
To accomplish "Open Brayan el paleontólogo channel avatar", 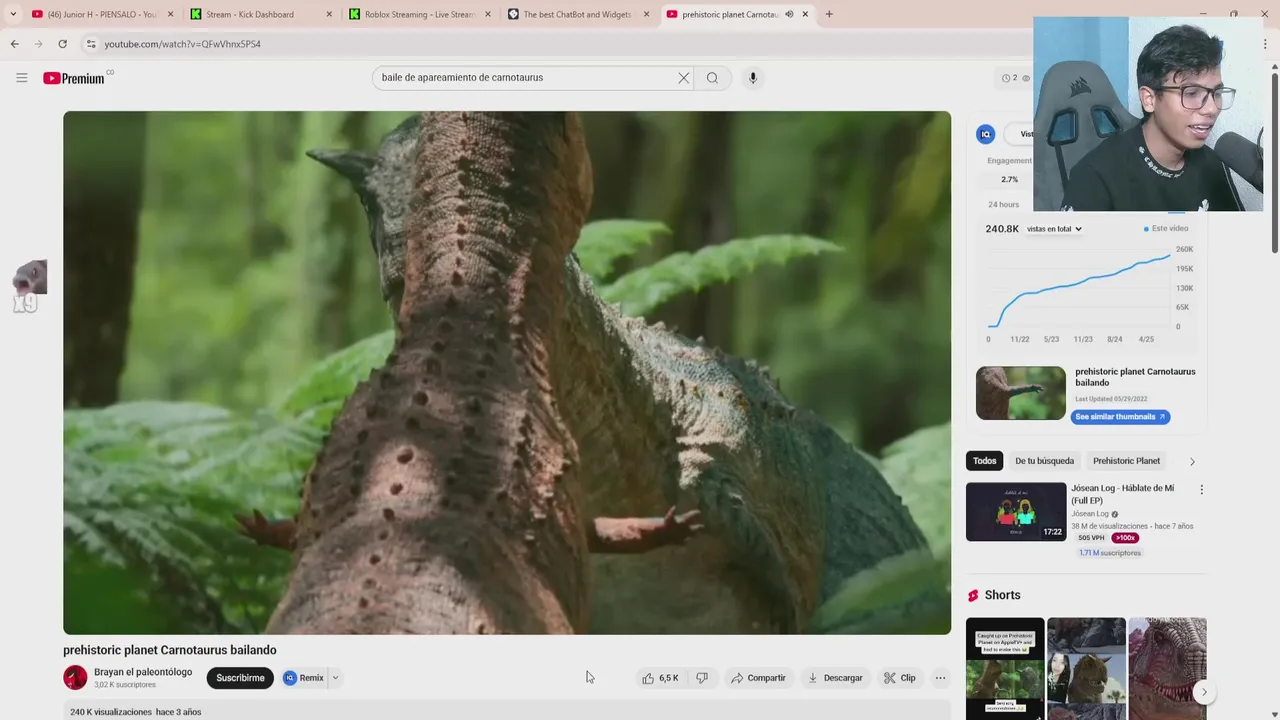I will pyautogui.click(x=75, y=678).
